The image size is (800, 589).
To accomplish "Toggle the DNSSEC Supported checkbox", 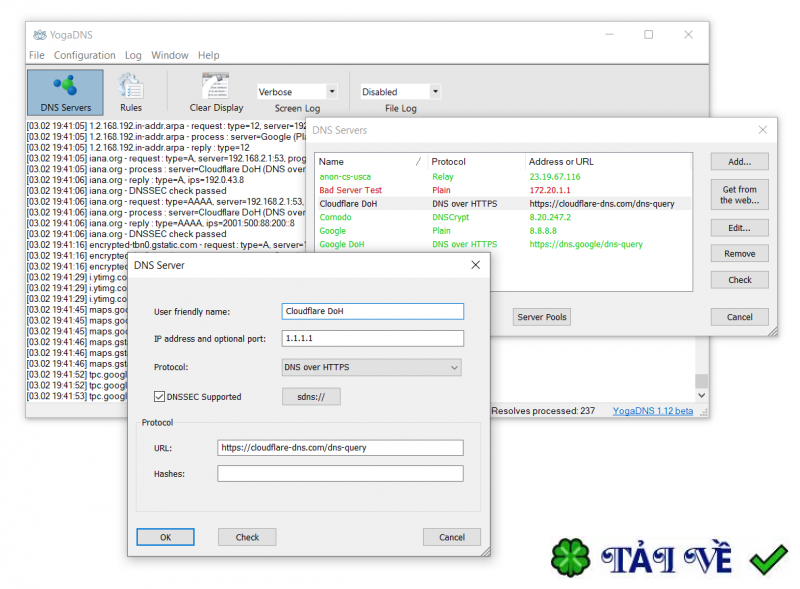I will click(x=159, y=397).
